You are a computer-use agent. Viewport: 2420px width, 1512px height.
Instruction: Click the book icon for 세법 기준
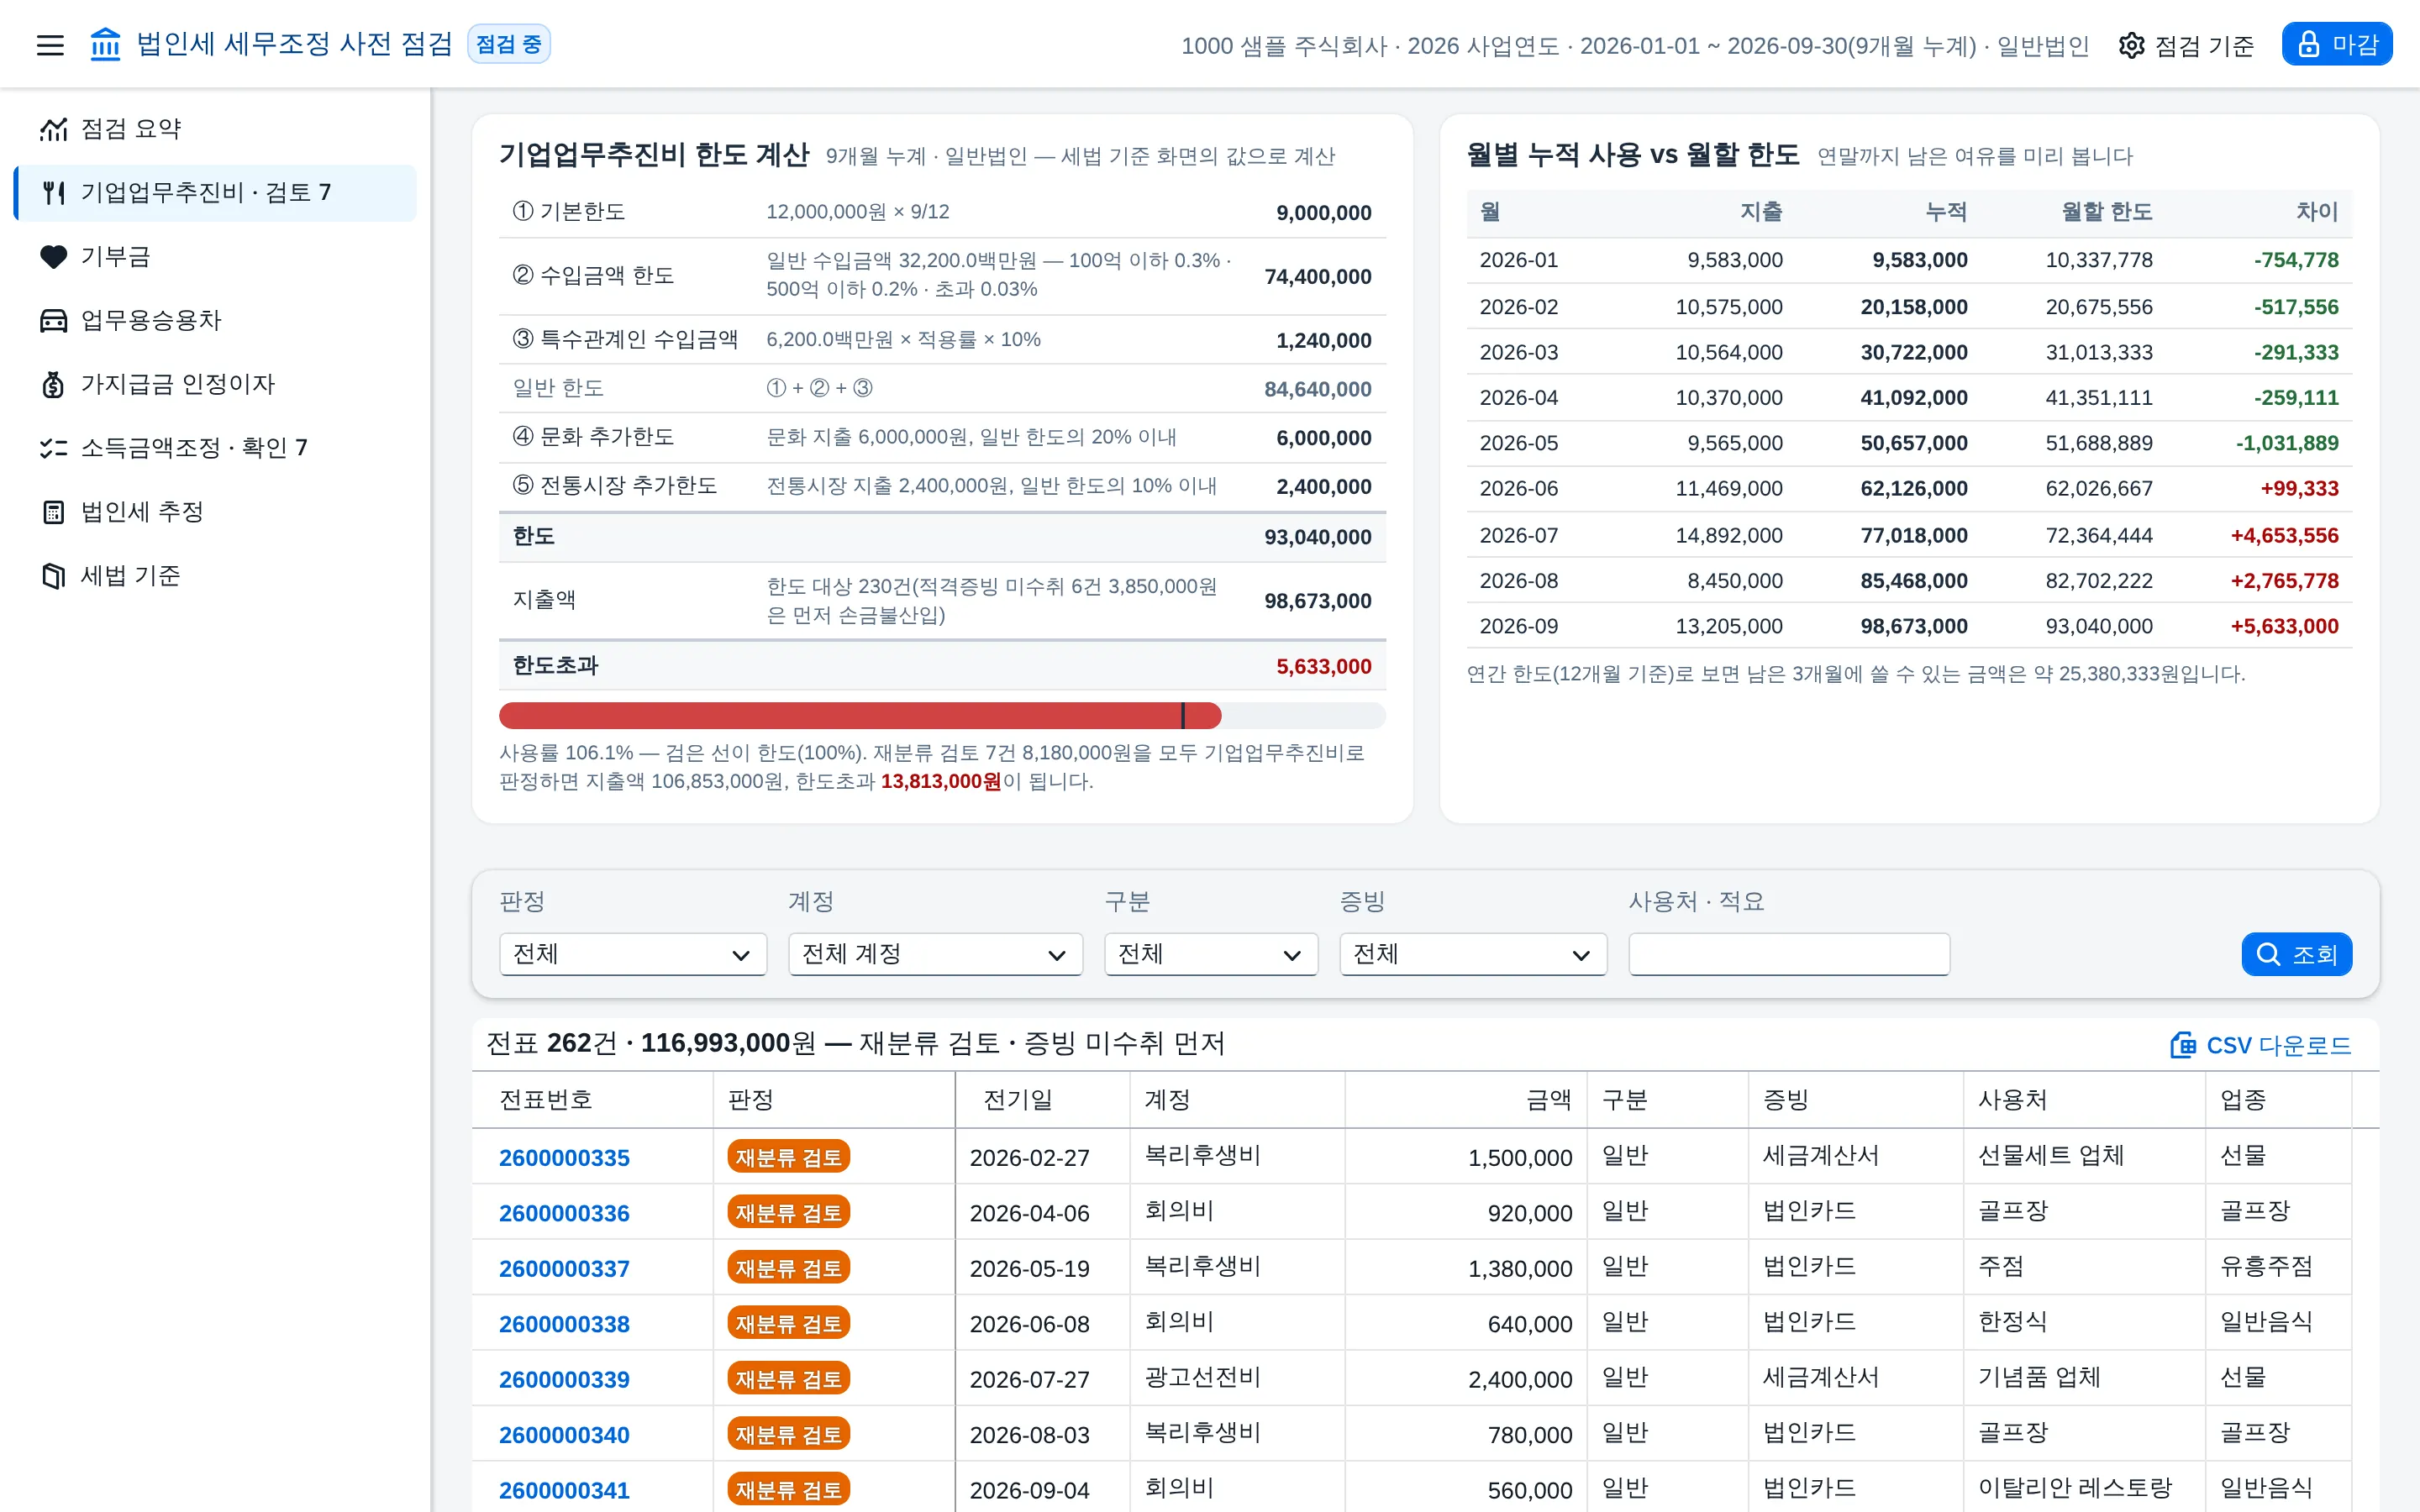[x=53, y=576]
